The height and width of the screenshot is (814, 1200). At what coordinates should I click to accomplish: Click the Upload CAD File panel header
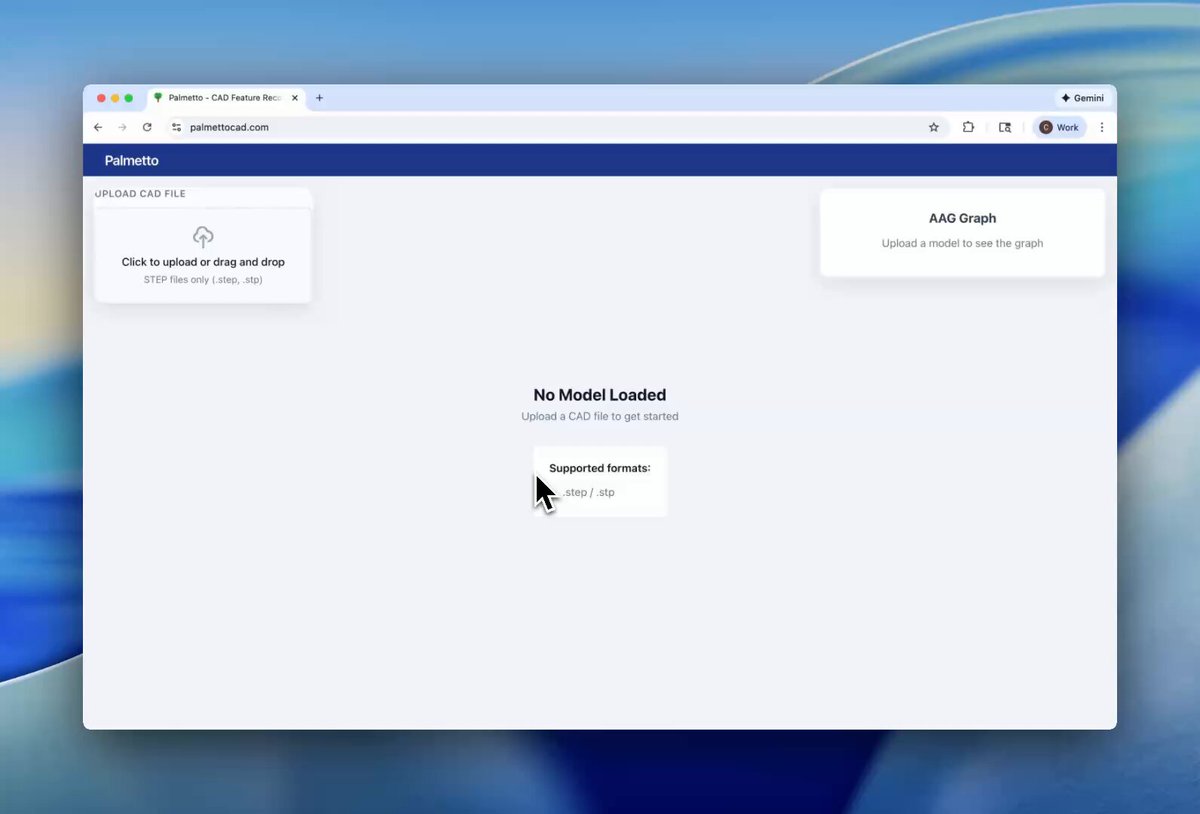140,194
